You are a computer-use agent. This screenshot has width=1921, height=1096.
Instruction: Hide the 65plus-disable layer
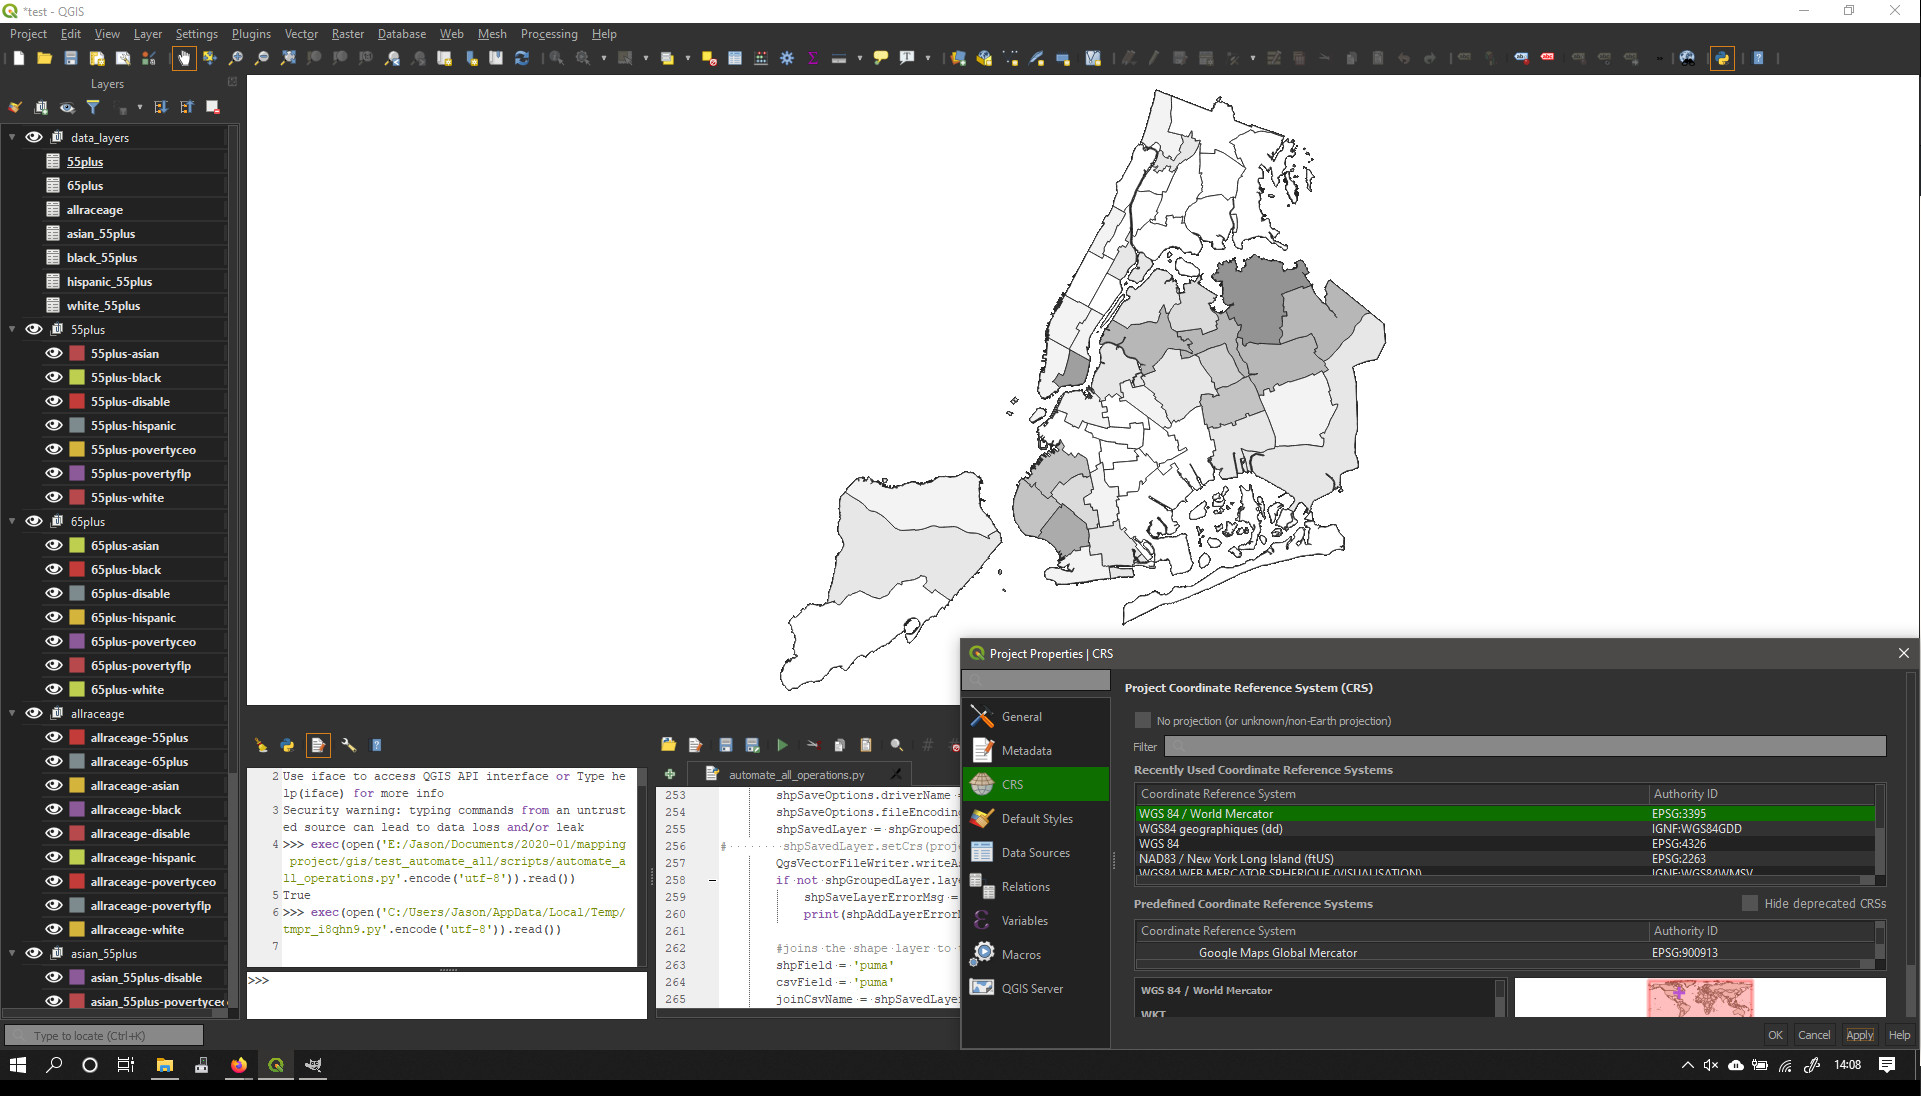pos(54,593)
